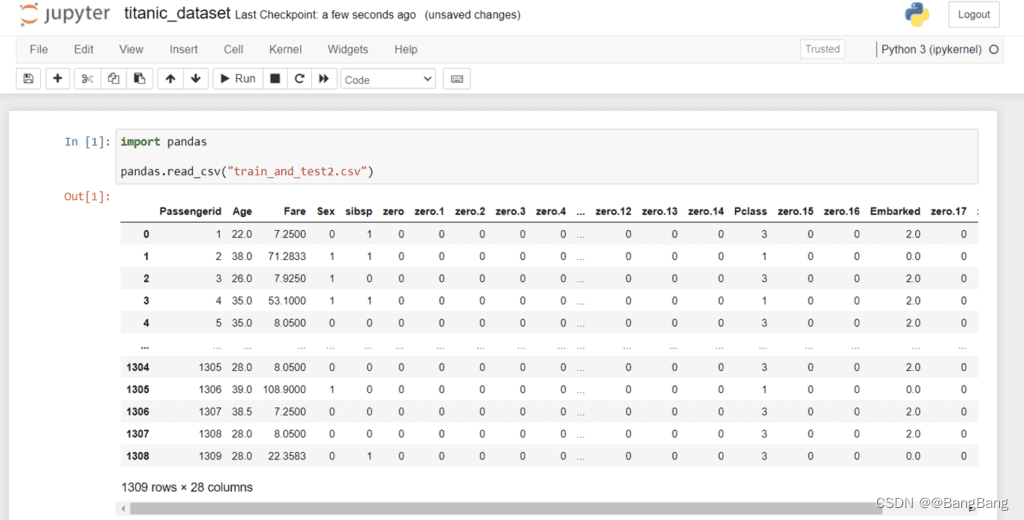Viewport: 1024px width, 520px height.
Task: Click the fare value 108.9000
Action: [x=284, y=389]
